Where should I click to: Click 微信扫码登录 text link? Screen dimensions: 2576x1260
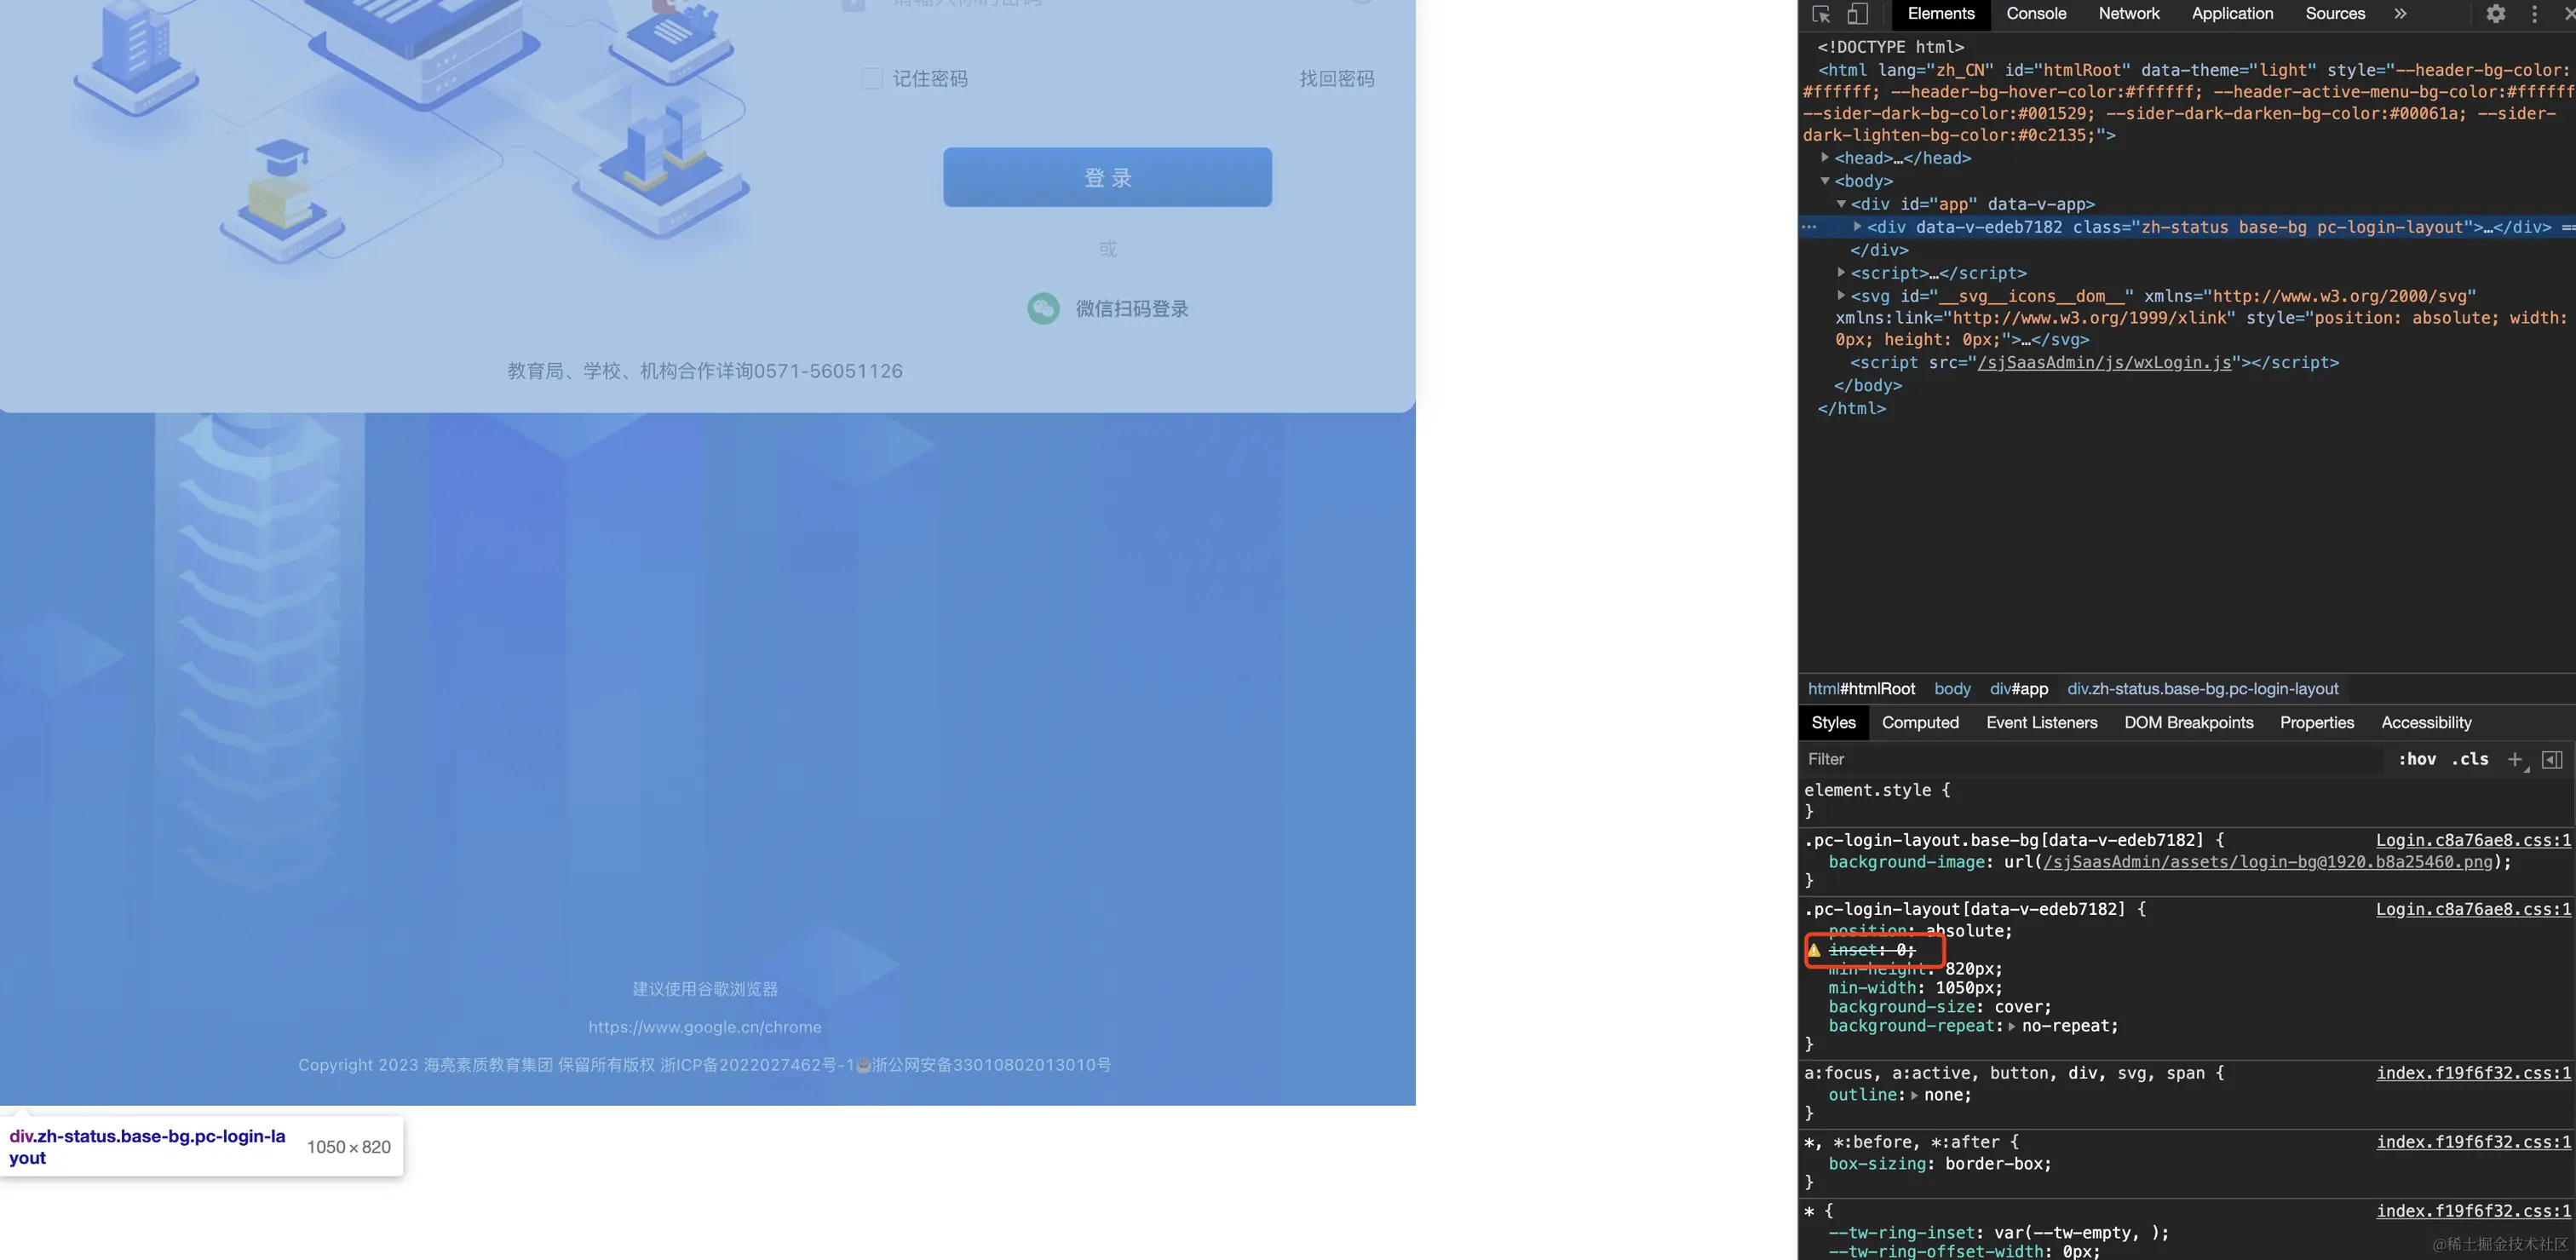[1132, 308]
